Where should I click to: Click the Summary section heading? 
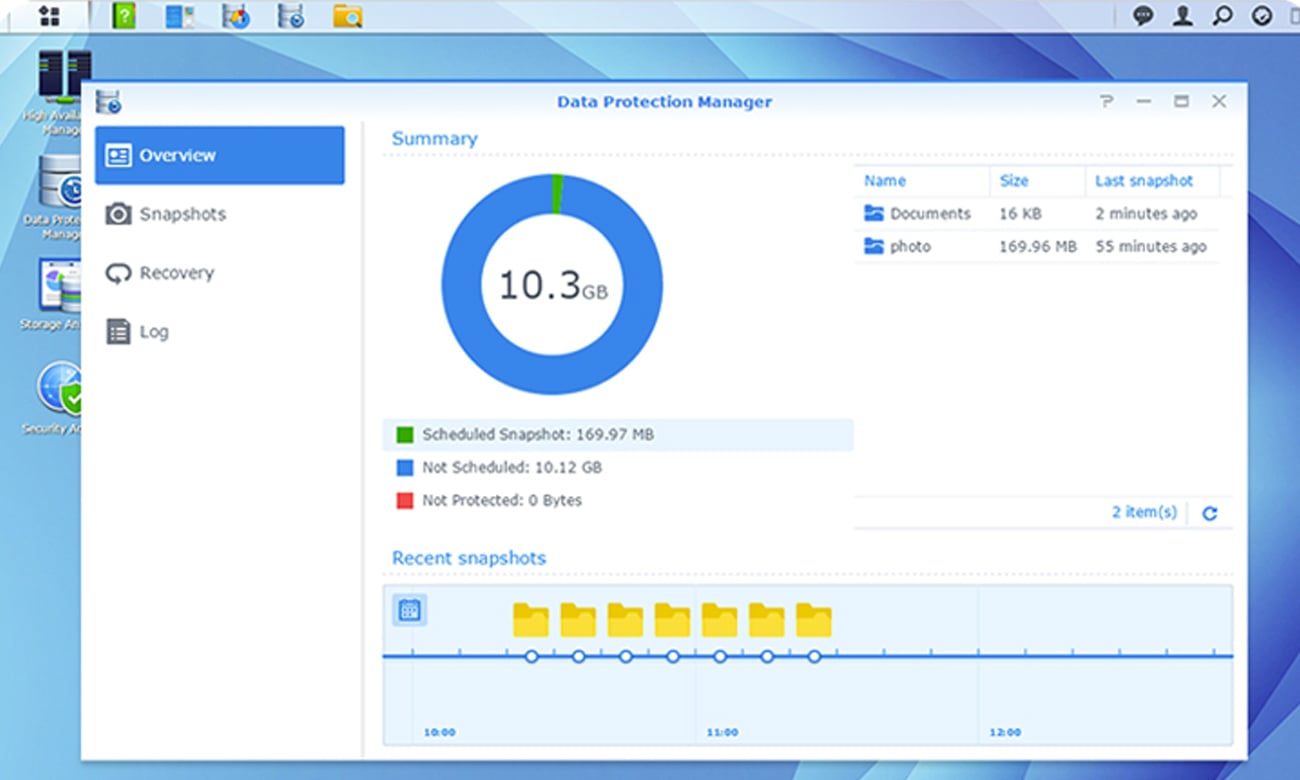tap(434, 139)
